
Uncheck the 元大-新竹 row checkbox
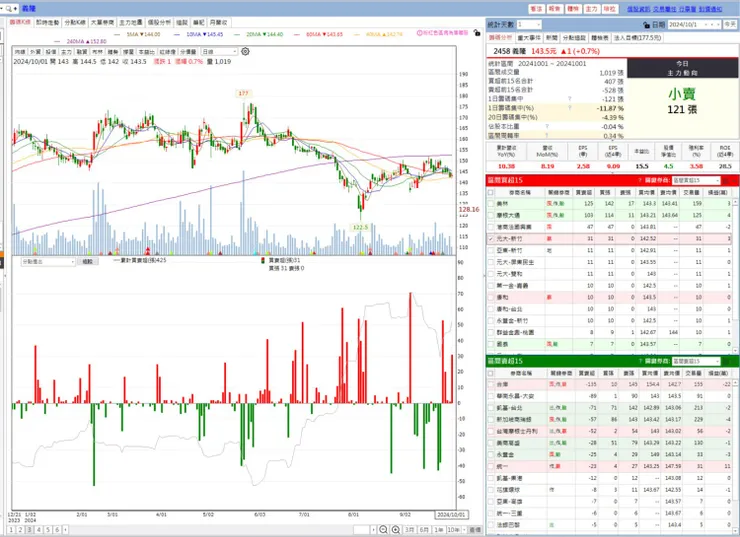[491, 239]
